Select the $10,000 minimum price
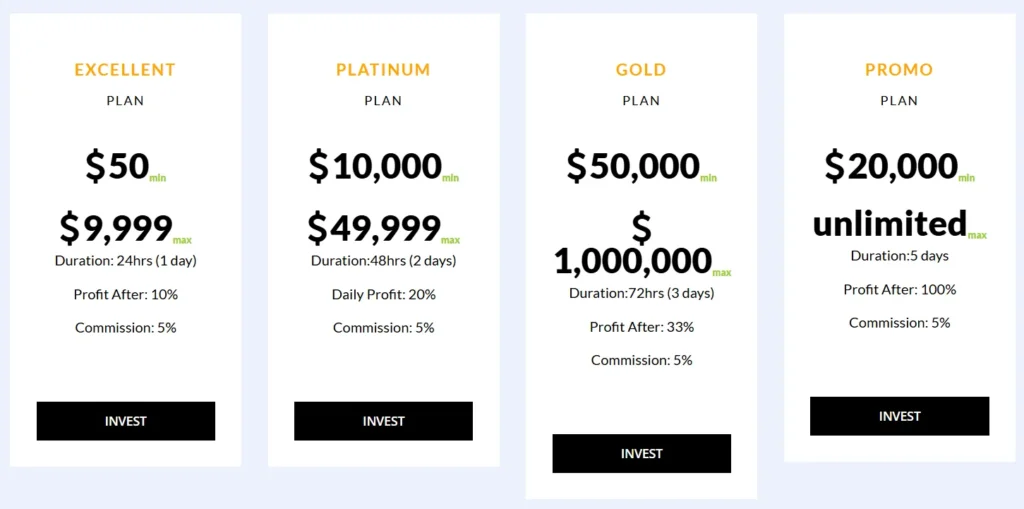 [x=375, y=166]
